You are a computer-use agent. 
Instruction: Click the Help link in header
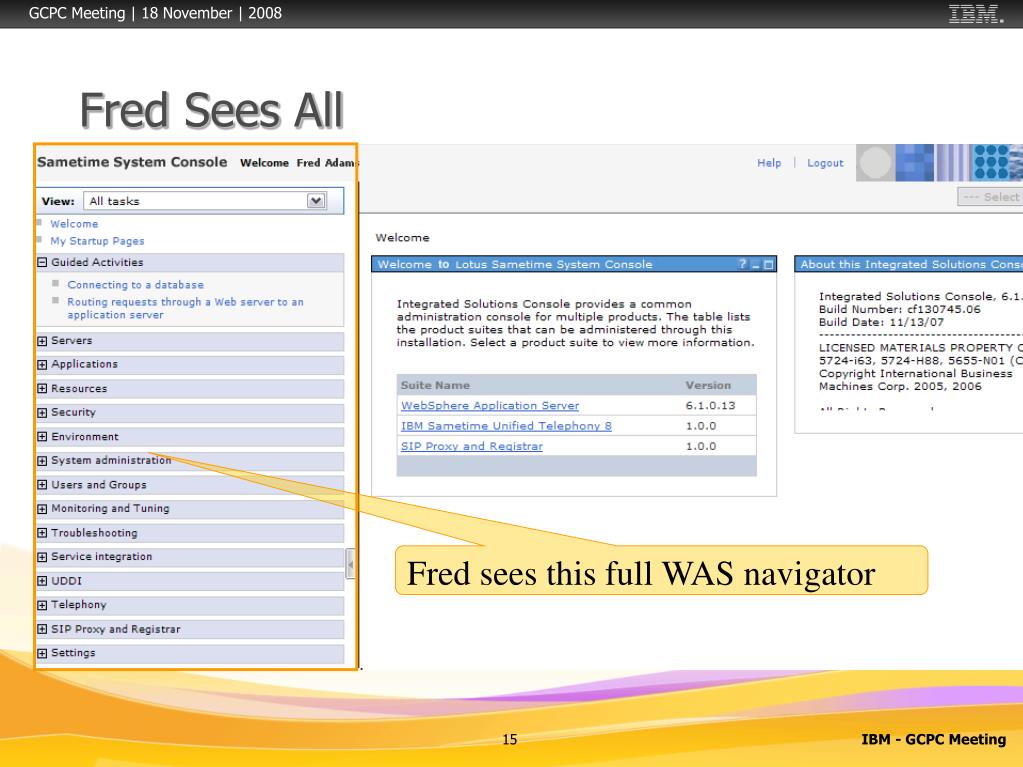click(769, 162)
